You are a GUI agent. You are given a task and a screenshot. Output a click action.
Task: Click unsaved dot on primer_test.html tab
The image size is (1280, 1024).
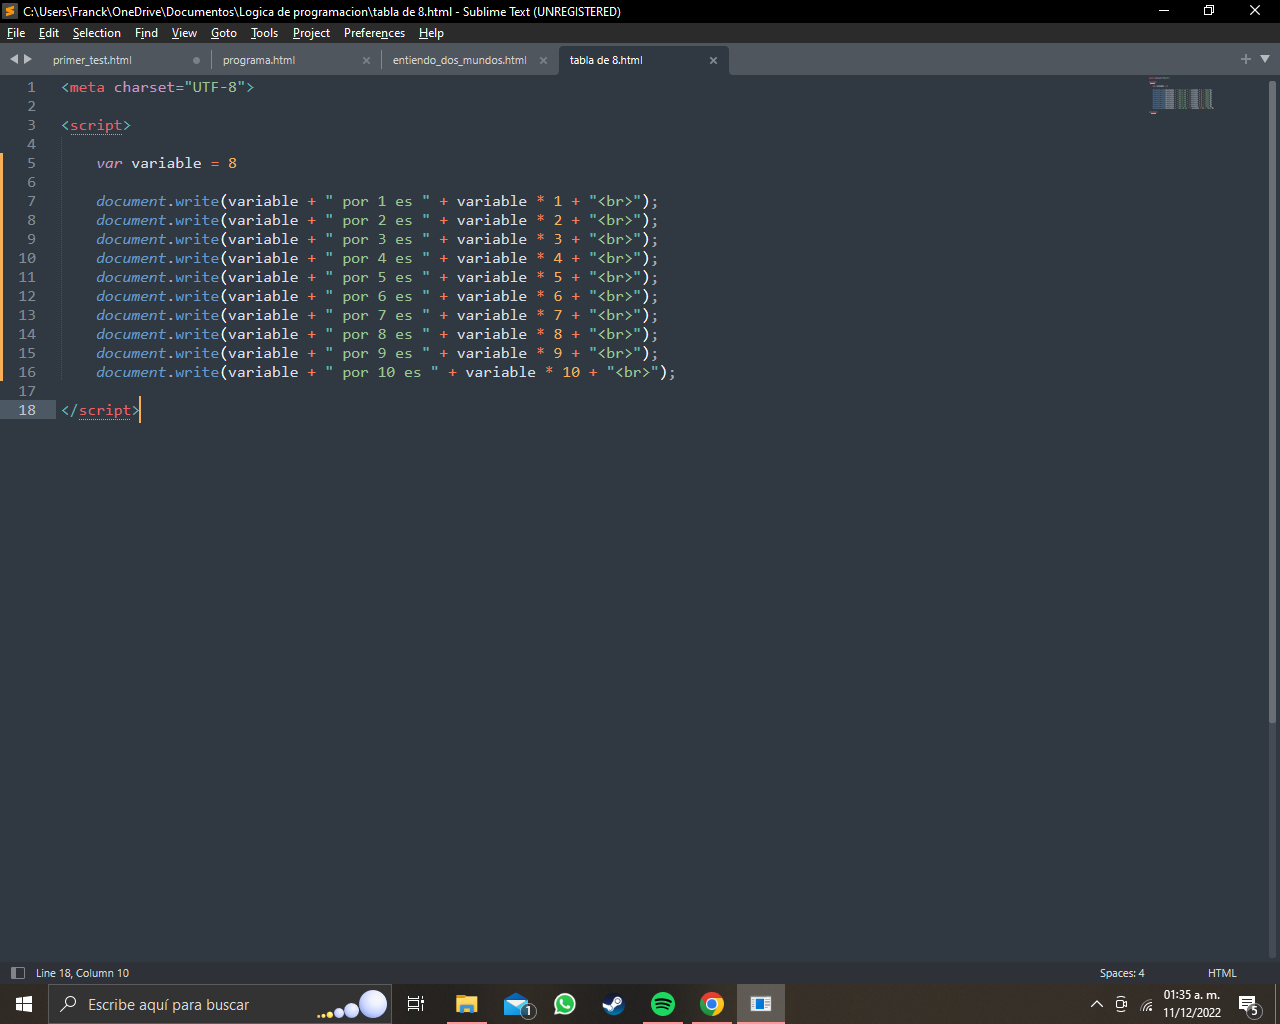[196, 60]
